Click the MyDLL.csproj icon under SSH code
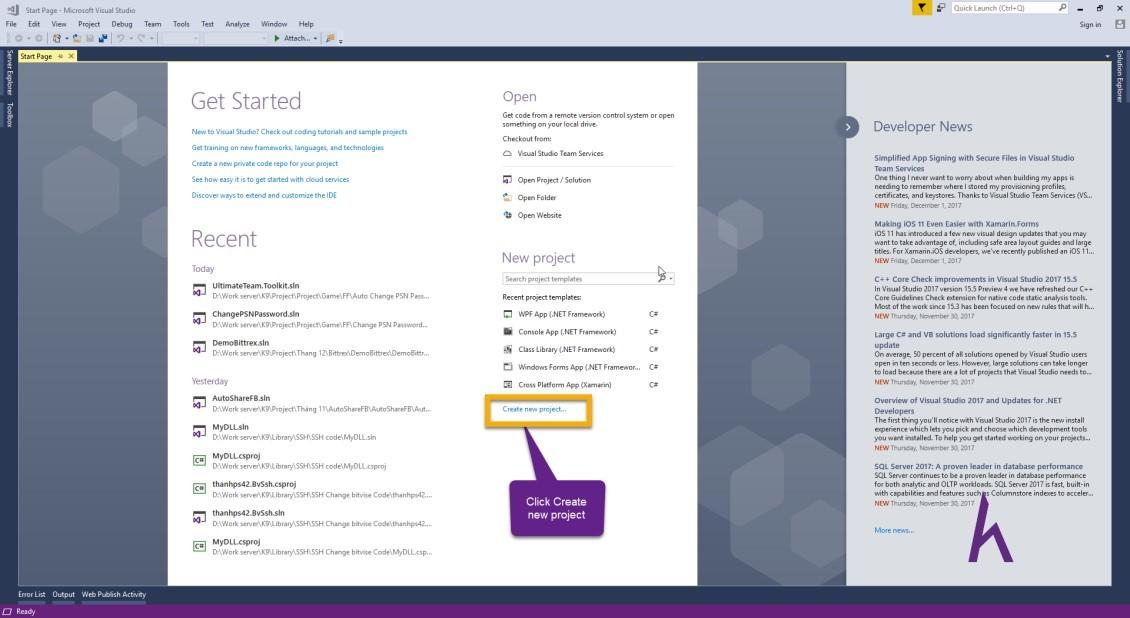Viewport: 1130px width, 618px height. pyautogui.click(x=199, y=460)
